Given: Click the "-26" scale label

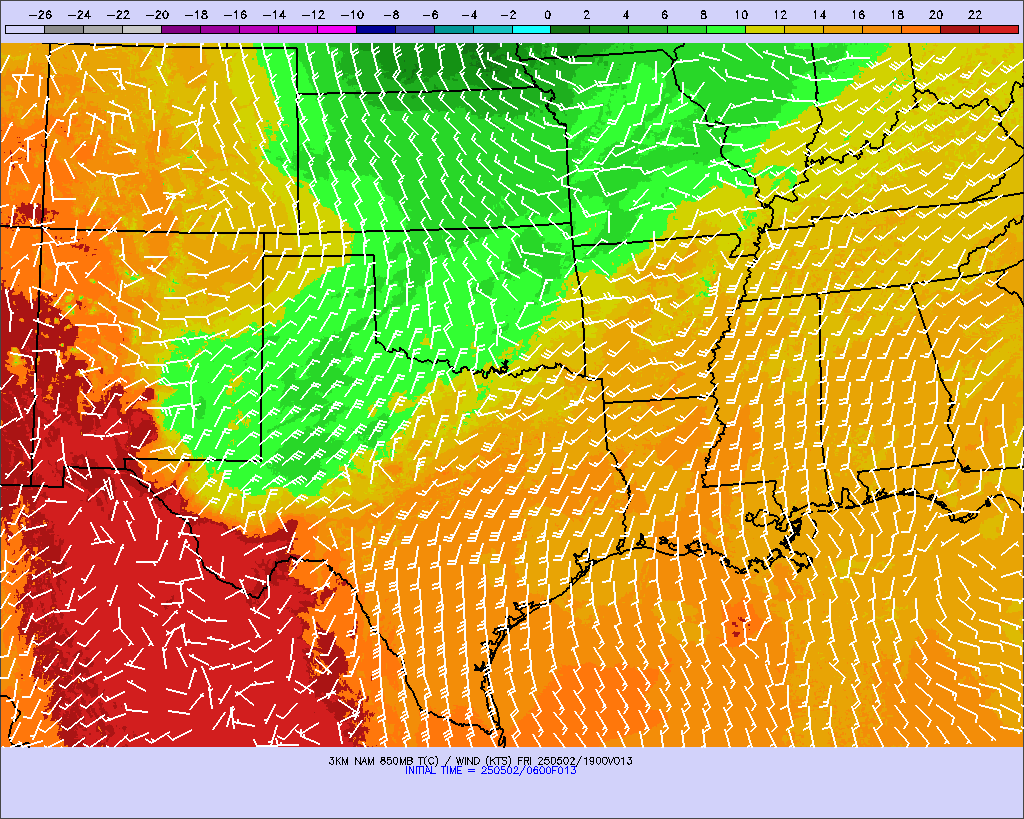Looking at the screenshot, I should (x=40, y=15).
